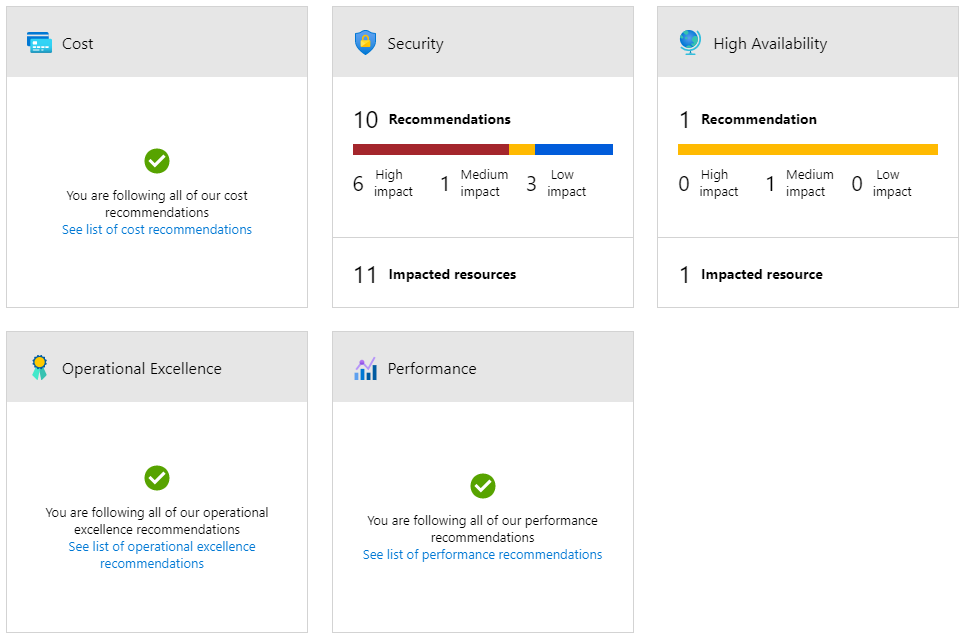Viewport: 966px width, 641px height.
Task: Select the blue low impact bar segment
Action: tap(574, 149)
